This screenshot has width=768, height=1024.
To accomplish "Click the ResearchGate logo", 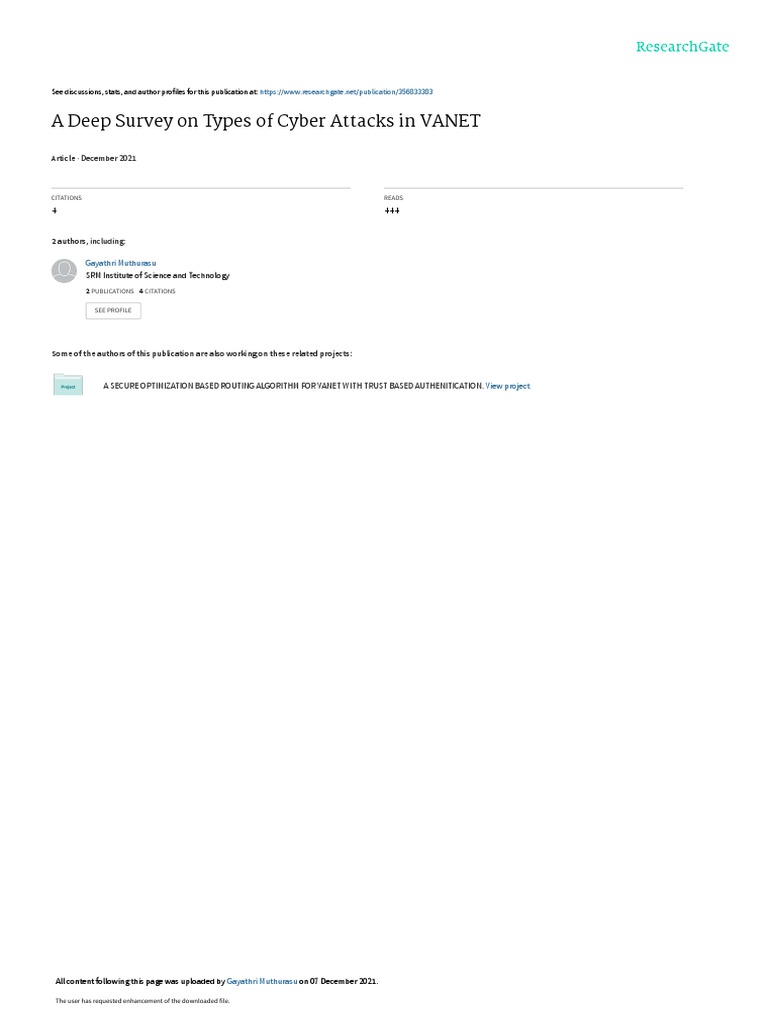I will pyautogui.click(x=682, y=46).
